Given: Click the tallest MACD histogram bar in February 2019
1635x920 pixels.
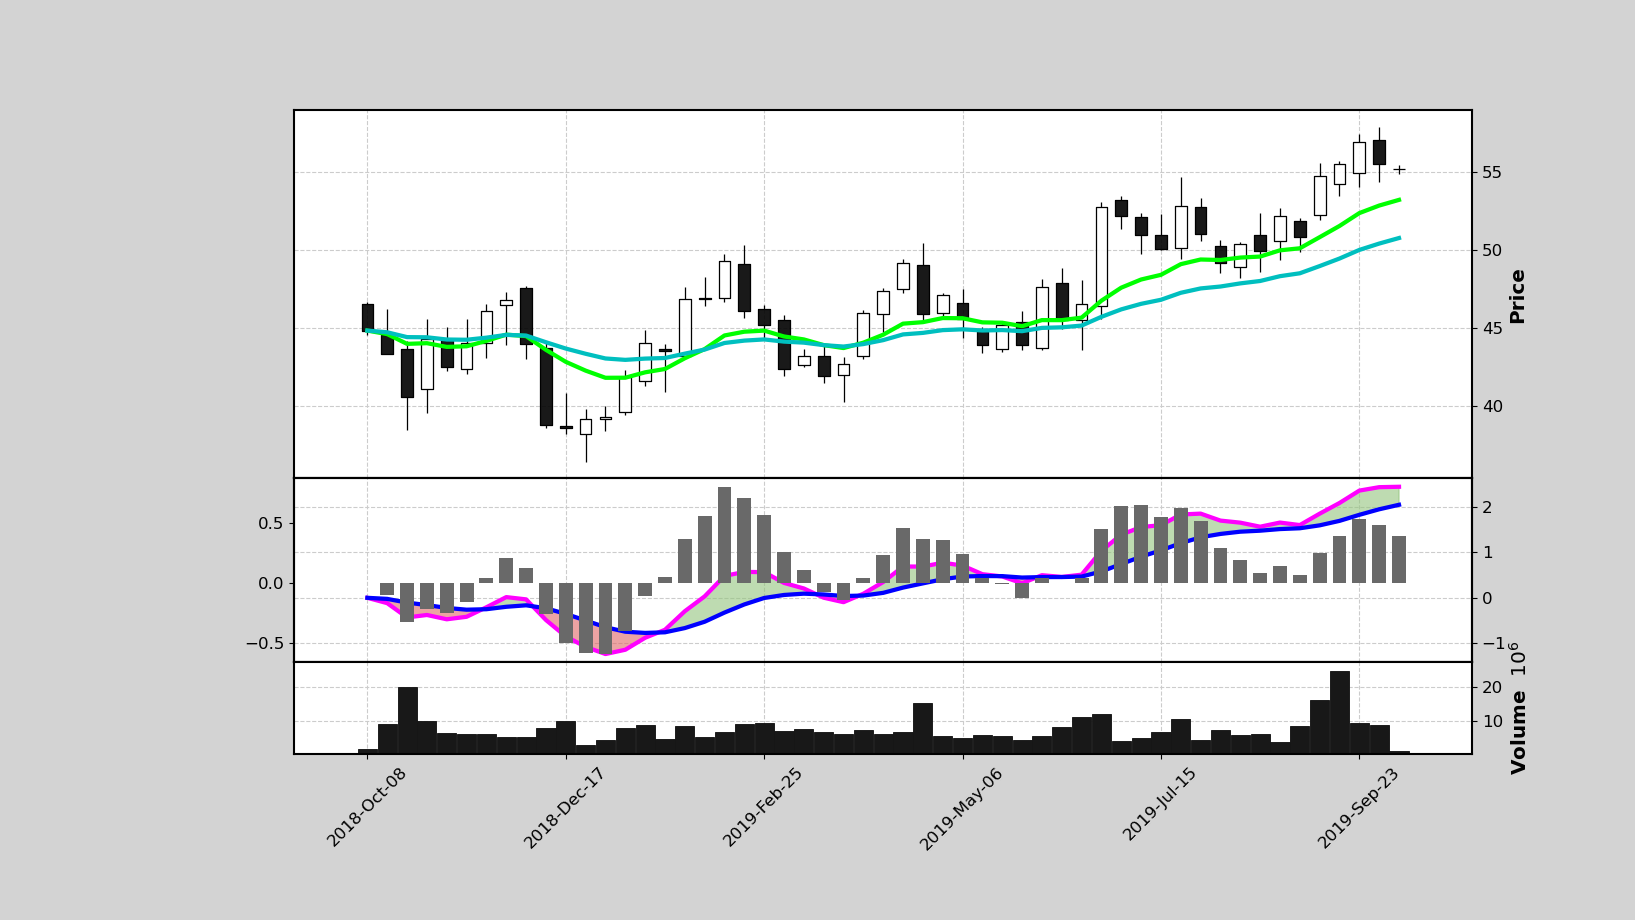Looking at the screenshot, I should (x=724, y=535).
